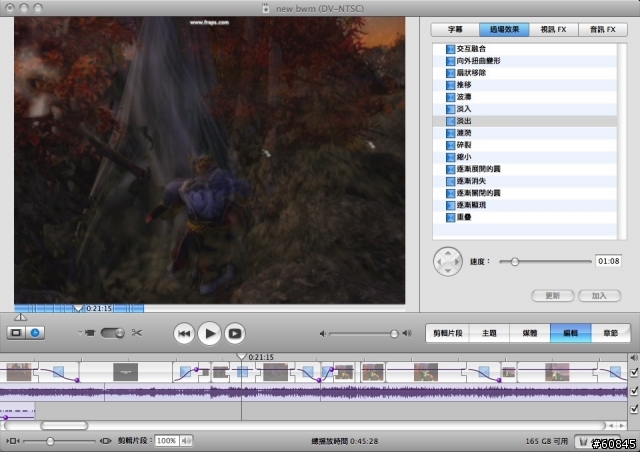The width and height of the screenshot is (640, 452).
Task: Play the movie
Action: coord(210,334)
